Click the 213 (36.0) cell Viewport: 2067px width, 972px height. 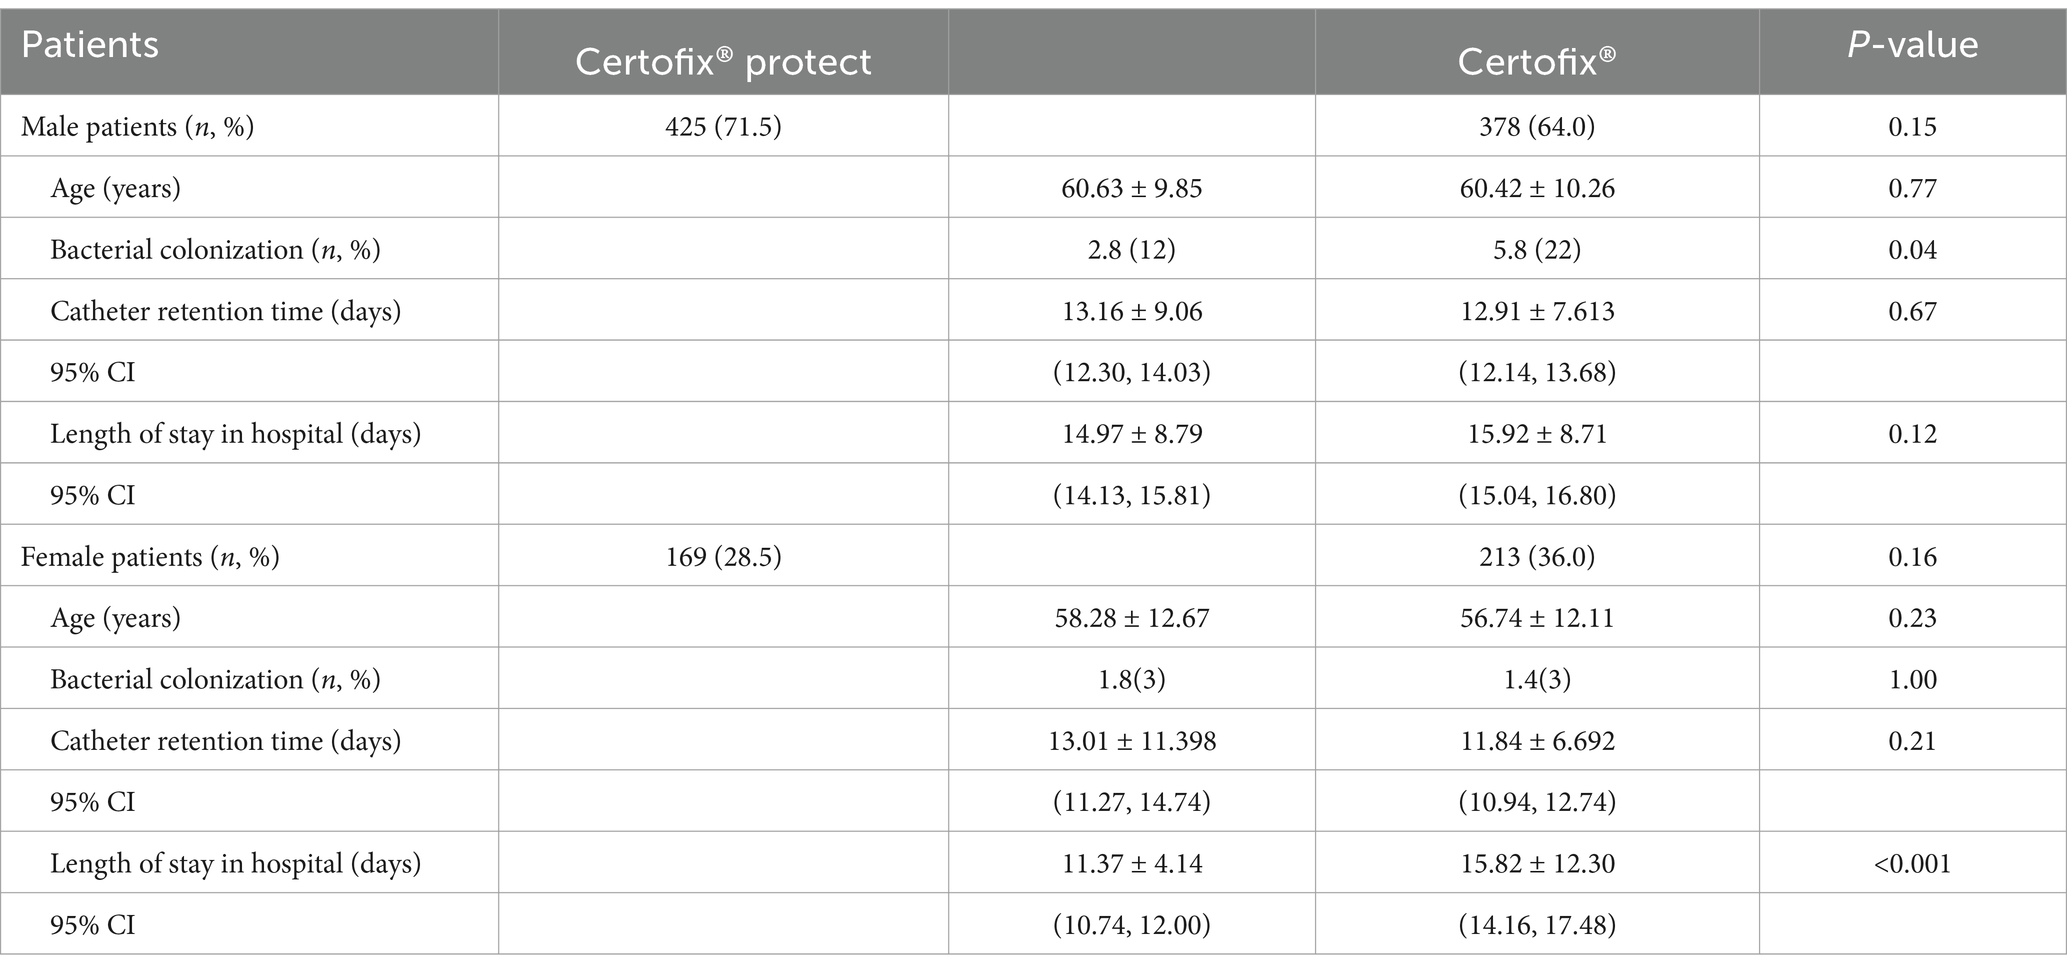[x=1537, y=556]
